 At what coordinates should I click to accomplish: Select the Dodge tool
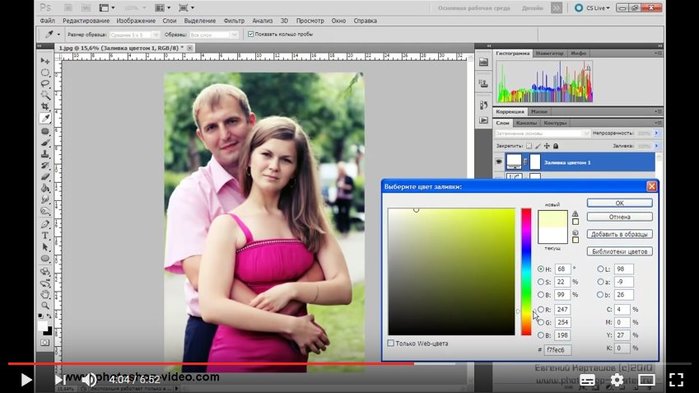tap(45, 211)
